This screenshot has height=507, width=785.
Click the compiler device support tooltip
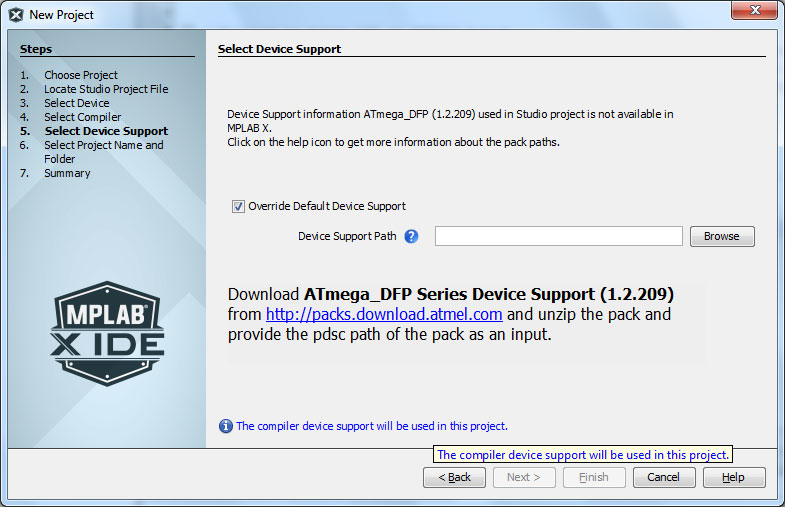tap(583, 454)
